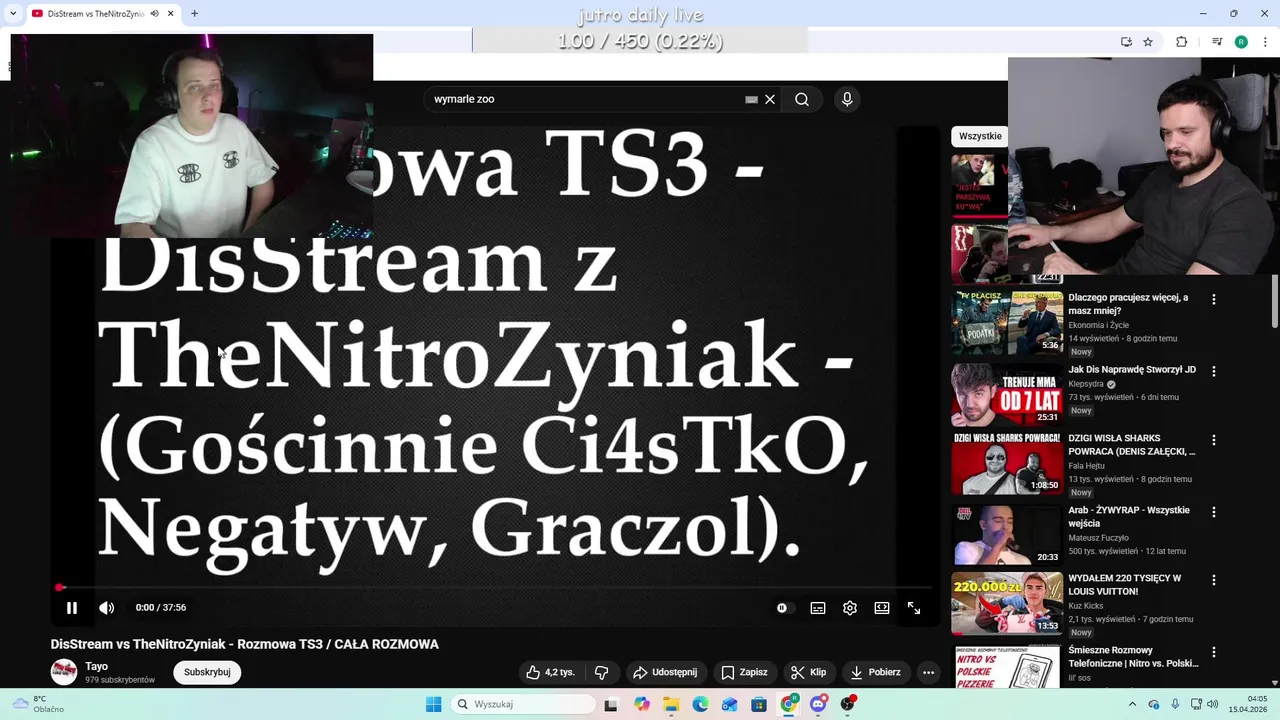Open options for the 'LOUIS VUITTON' video

pyautogui.click(x=1214, y=580)
